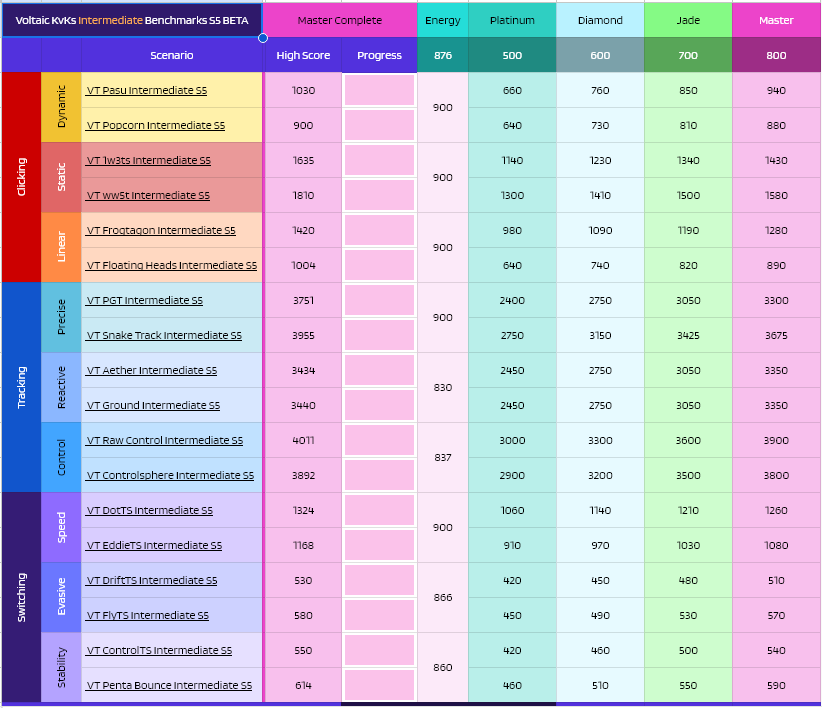
Task: Click the Switching category cell
Action: [x=21, y=597]
